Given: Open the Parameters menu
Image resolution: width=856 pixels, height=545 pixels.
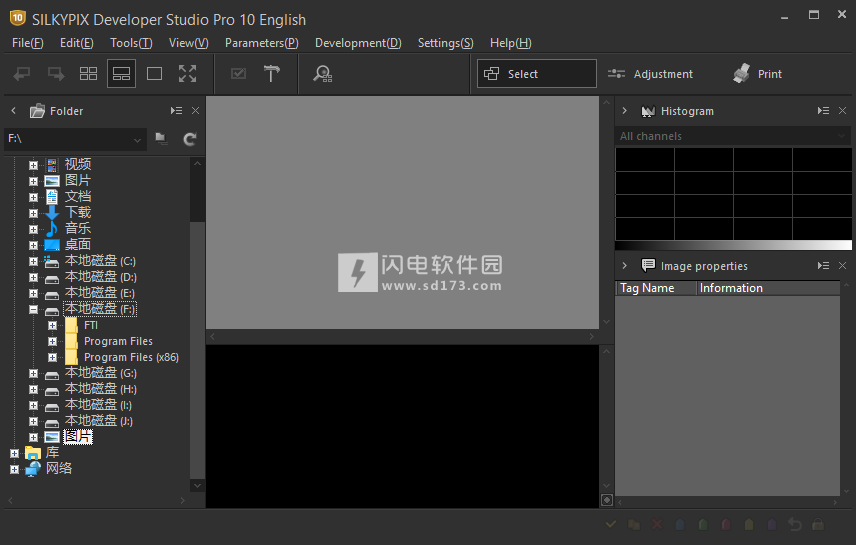Looking at the screenshot, I should [261, 43].
